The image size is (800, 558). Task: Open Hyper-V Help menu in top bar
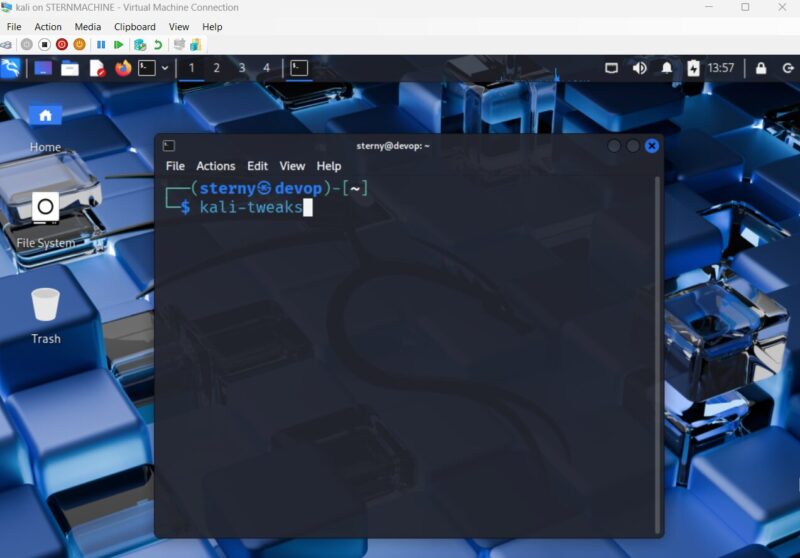pos(212,27)
